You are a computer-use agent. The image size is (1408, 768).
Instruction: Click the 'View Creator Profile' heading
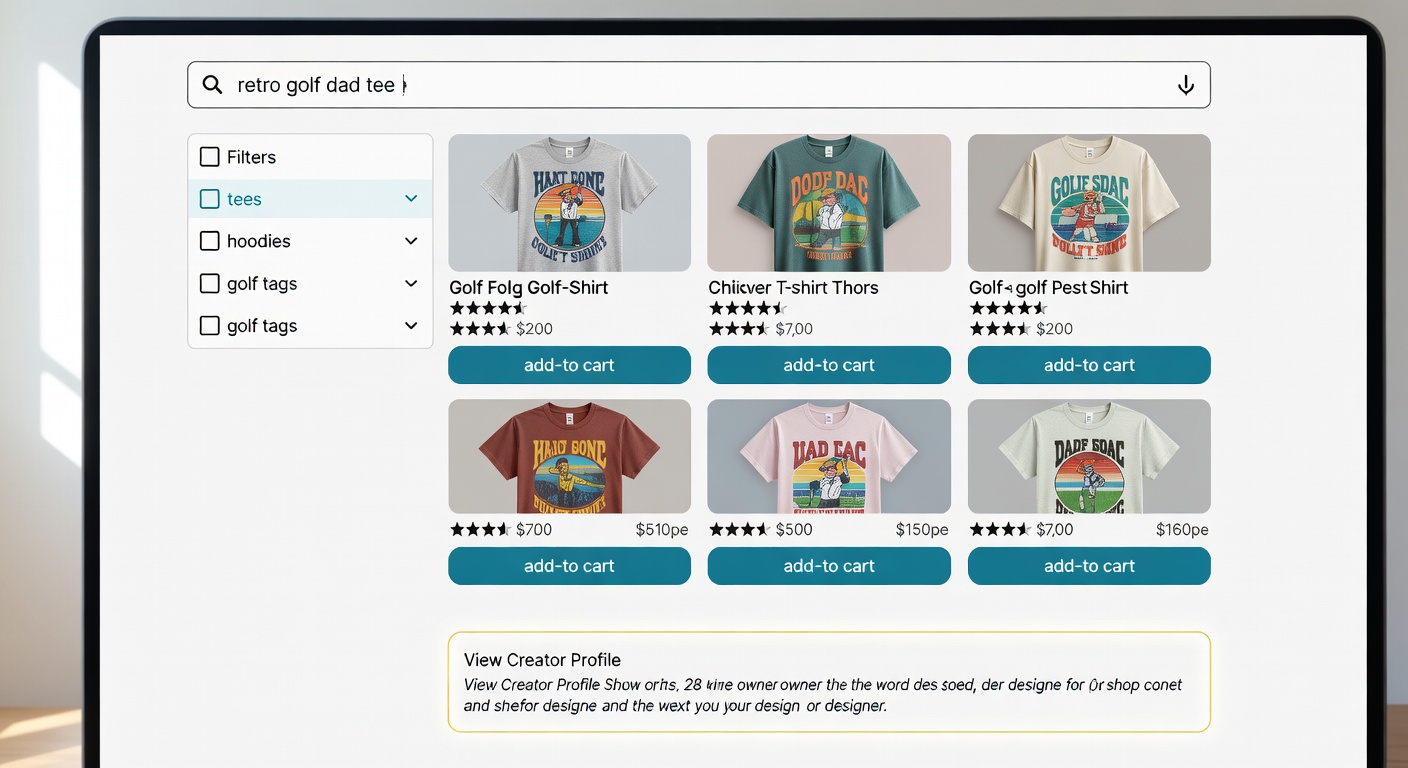(x=542, y=660)
